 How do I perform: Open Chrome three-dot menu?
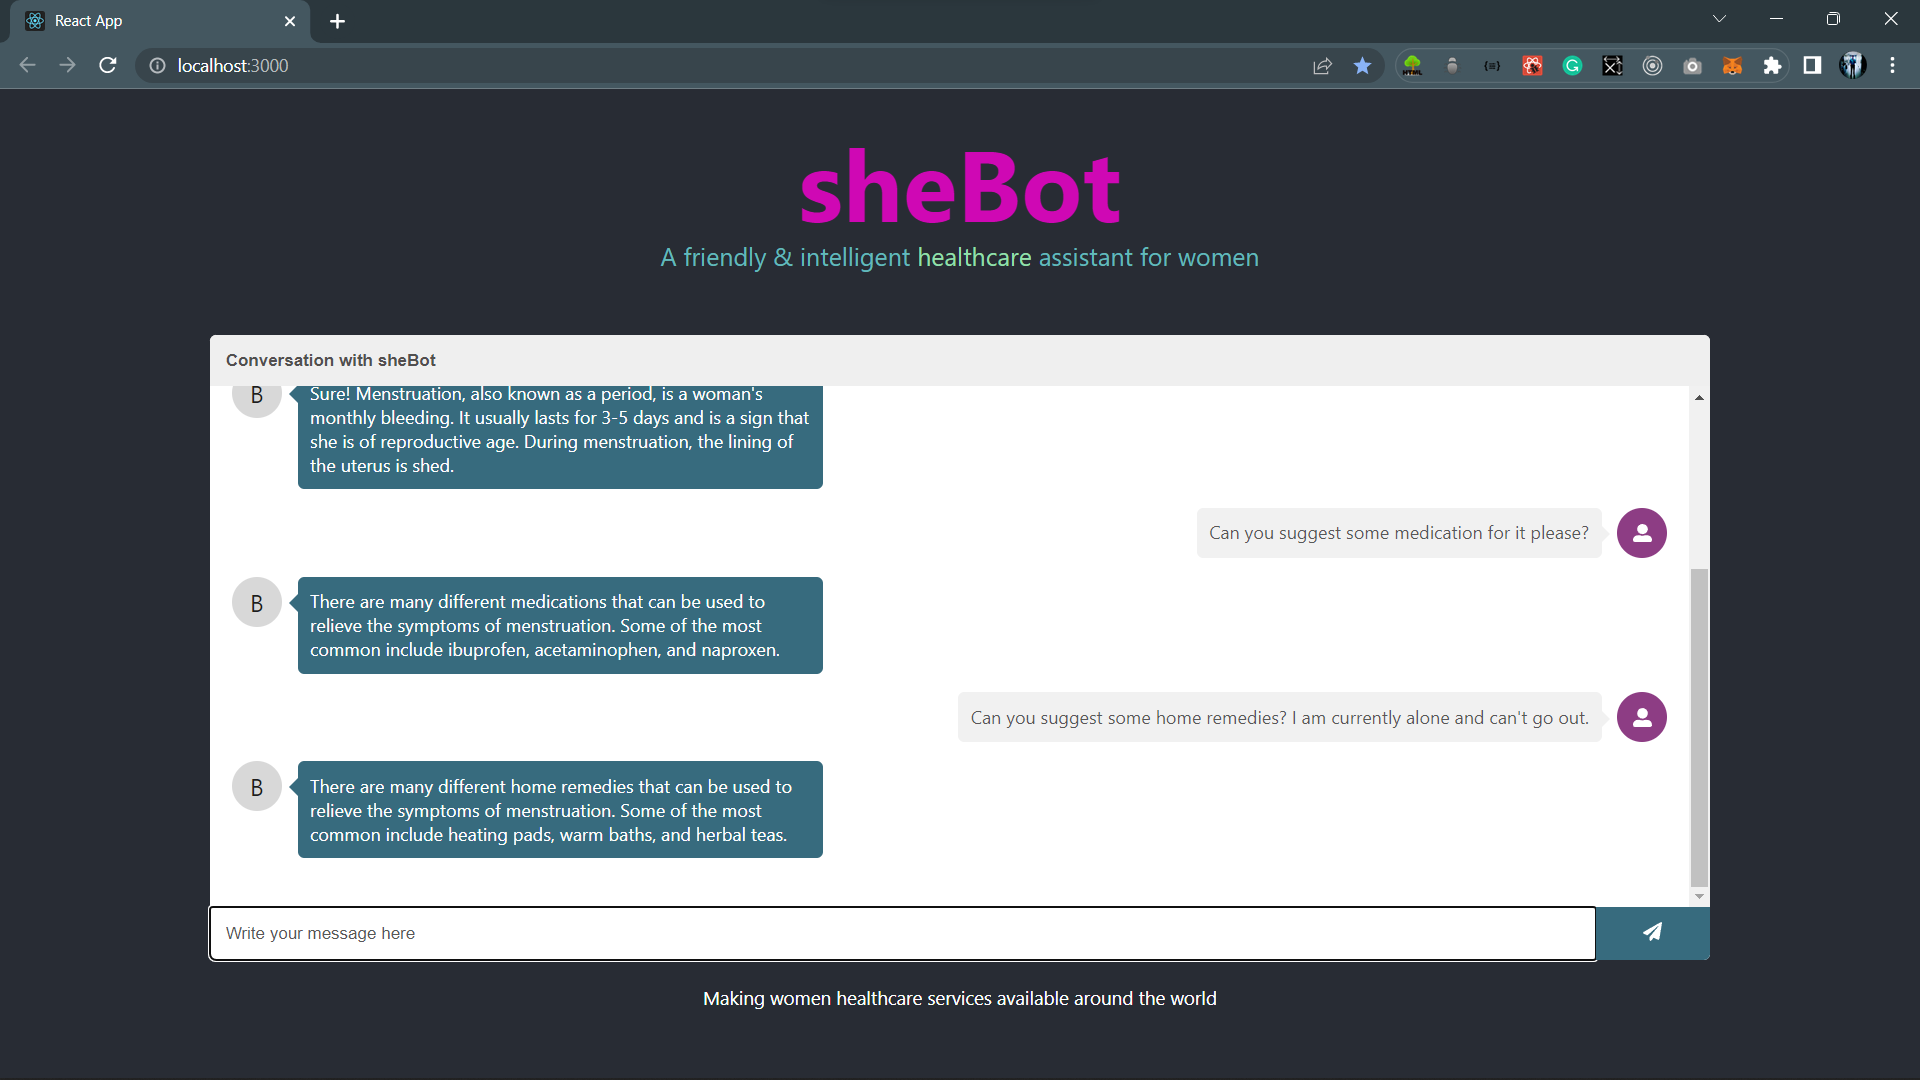tap(1892, 66)
